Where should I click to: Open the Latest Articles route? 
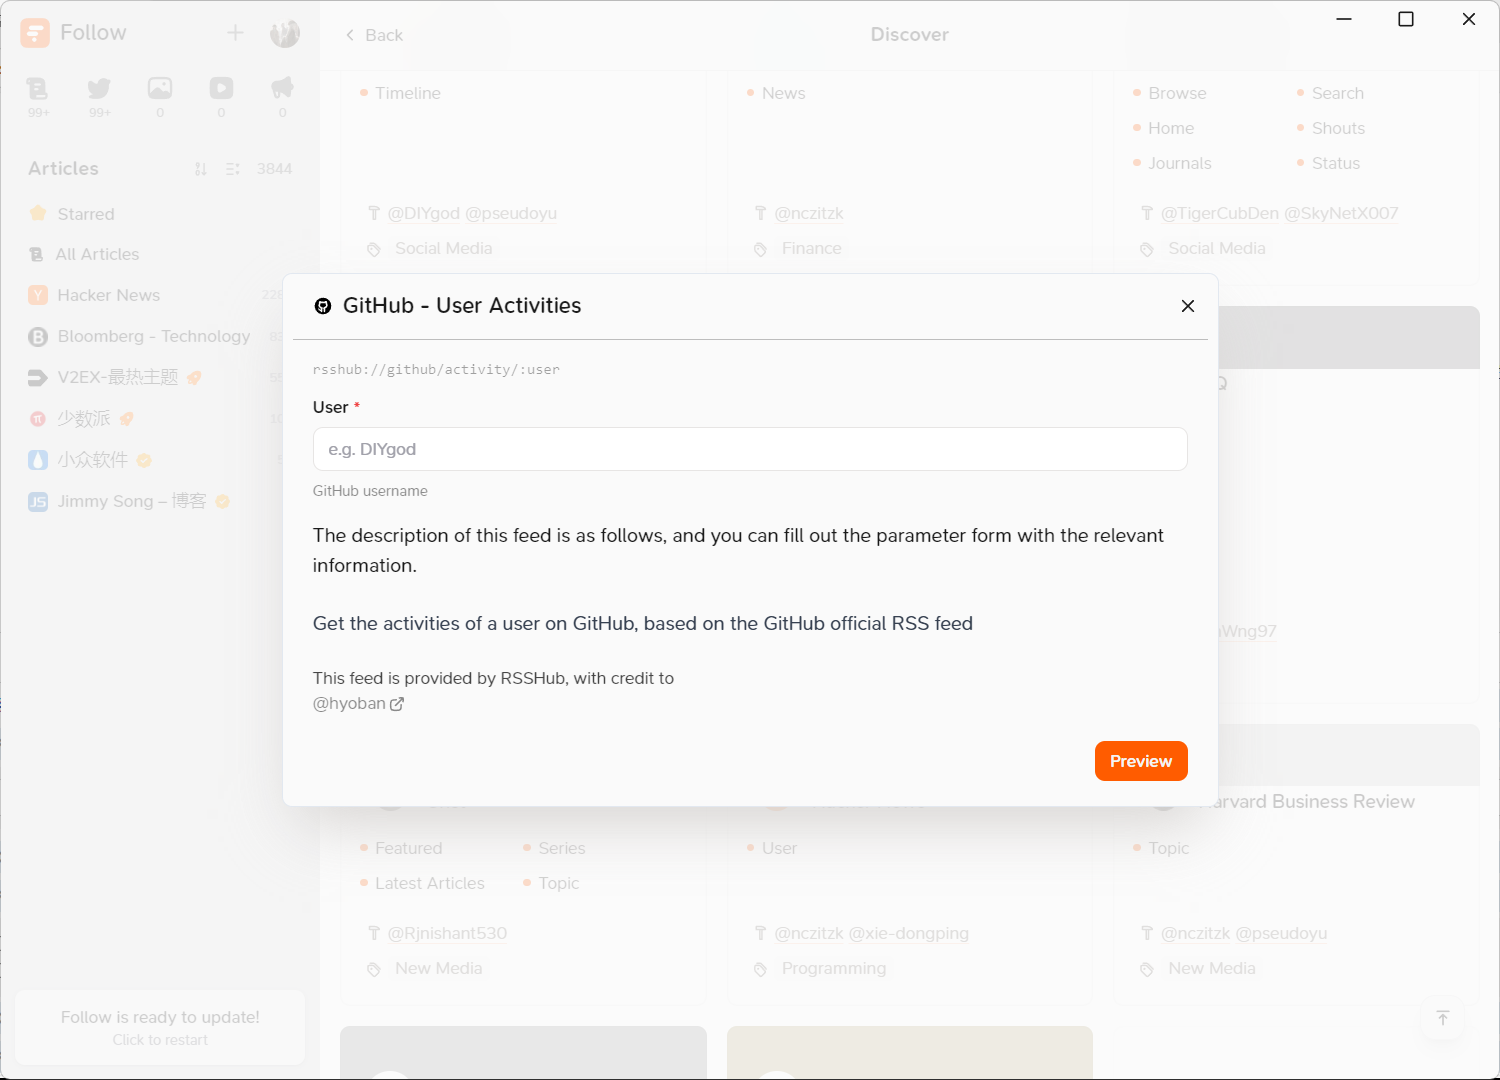pyautogui.click(x=430, y=883)
